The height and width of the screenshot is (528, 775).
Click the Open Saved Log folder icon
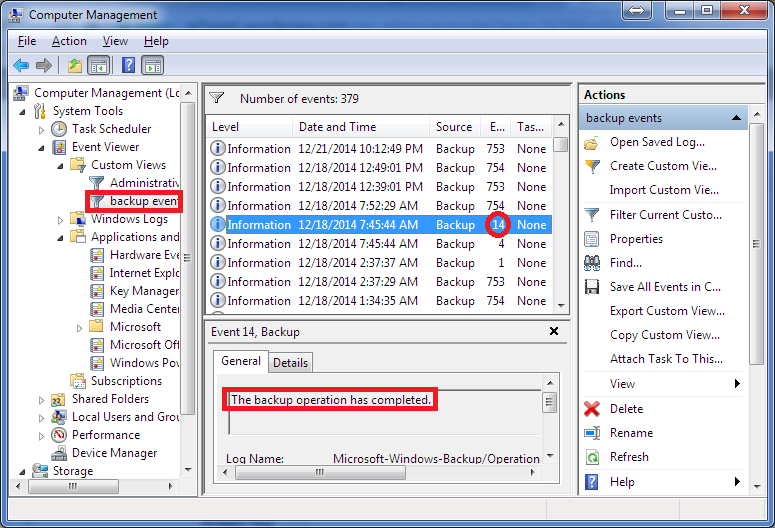click(x=592, y=143)
